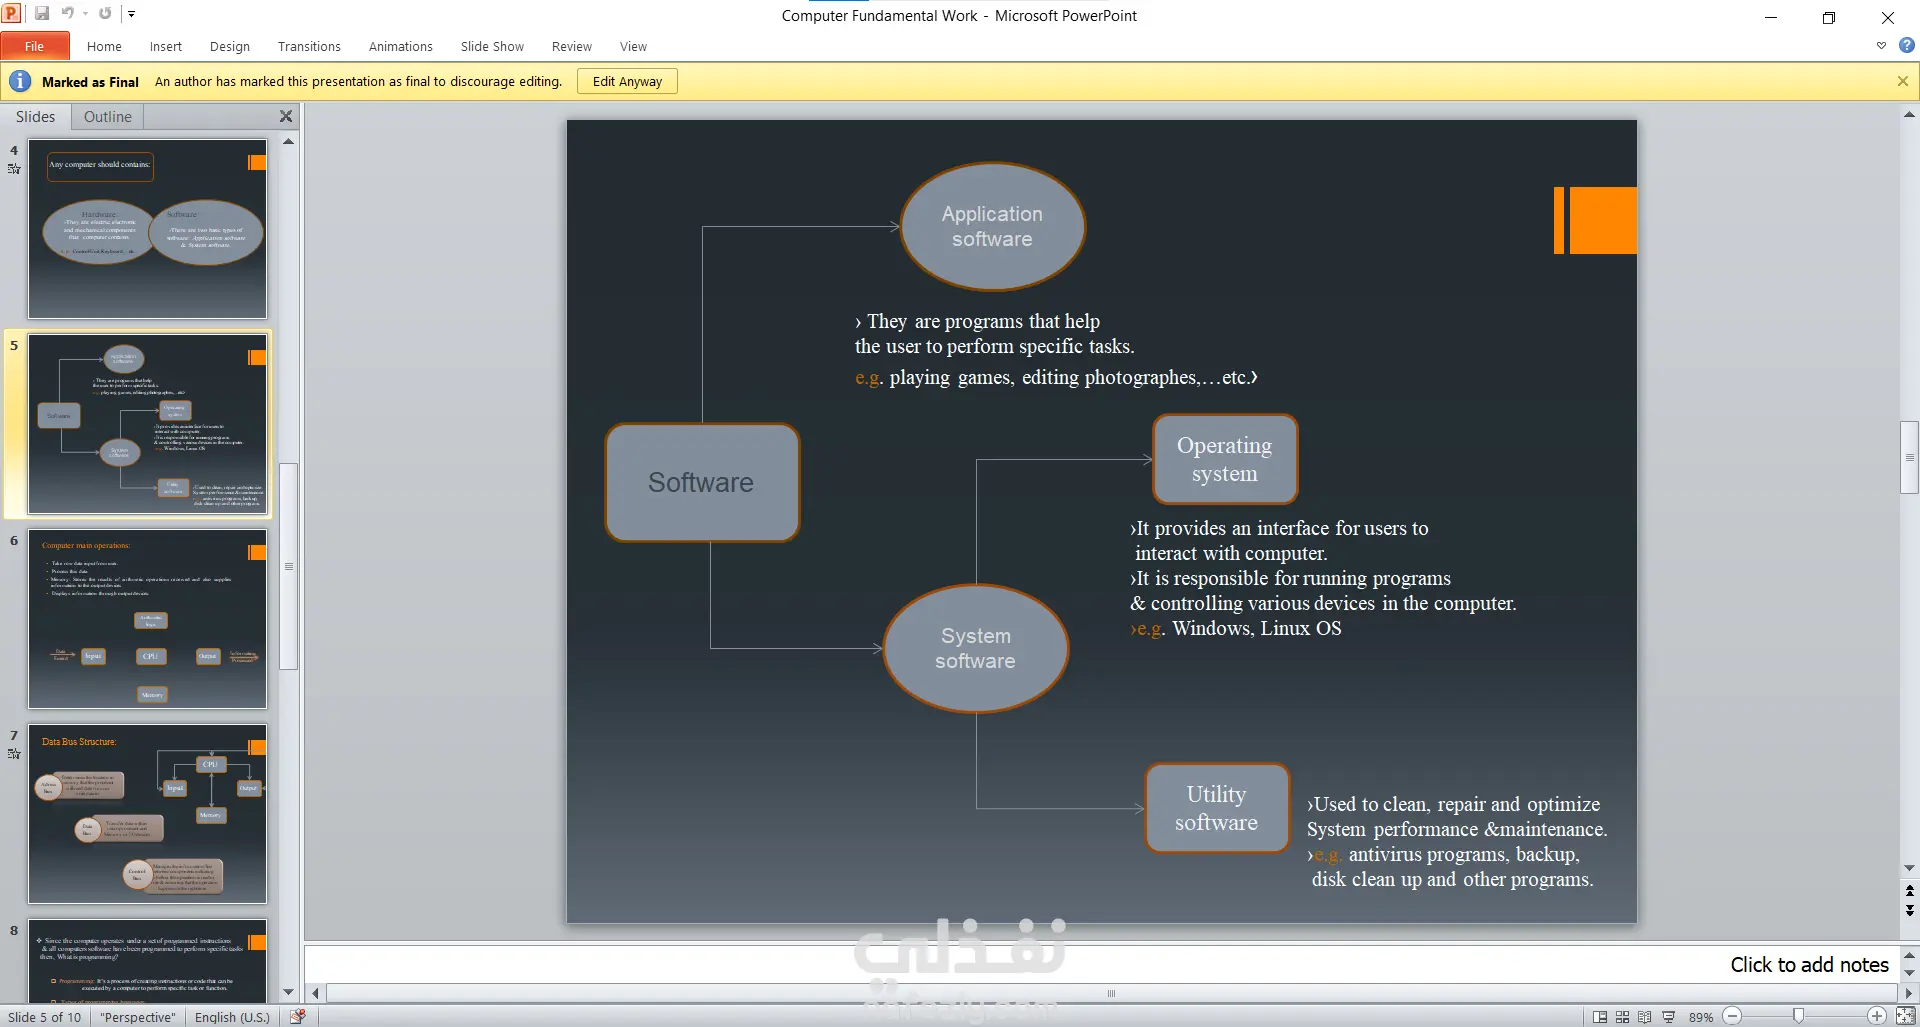Screen dimensions: 1920x1027
Task: Click the zoom slider handle
Action: point(1798,1016)
